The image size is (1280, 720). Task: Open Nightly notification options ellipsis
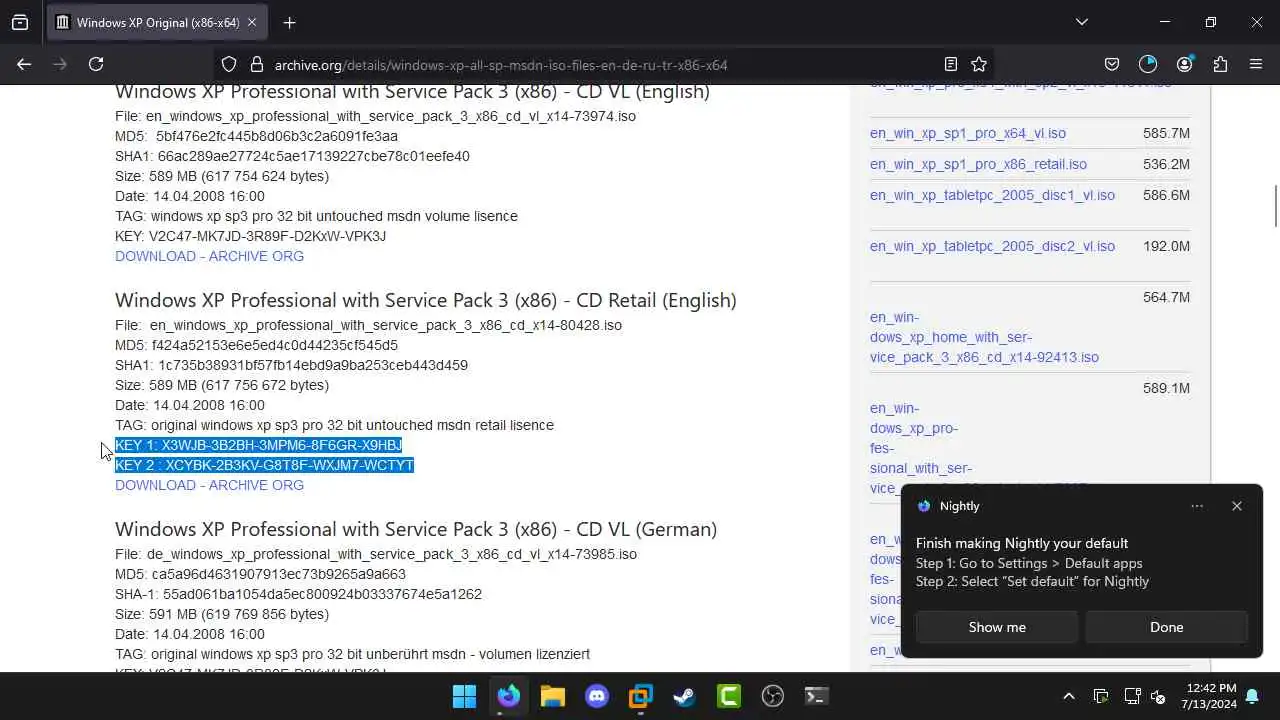[1197, 506]
